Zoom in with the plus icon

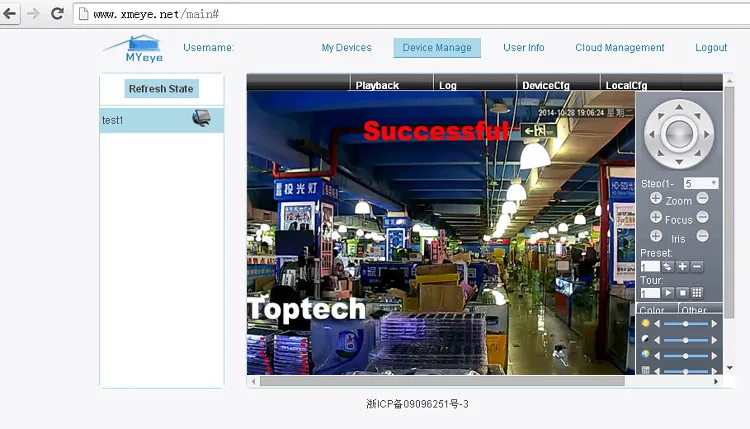(656, 198)
